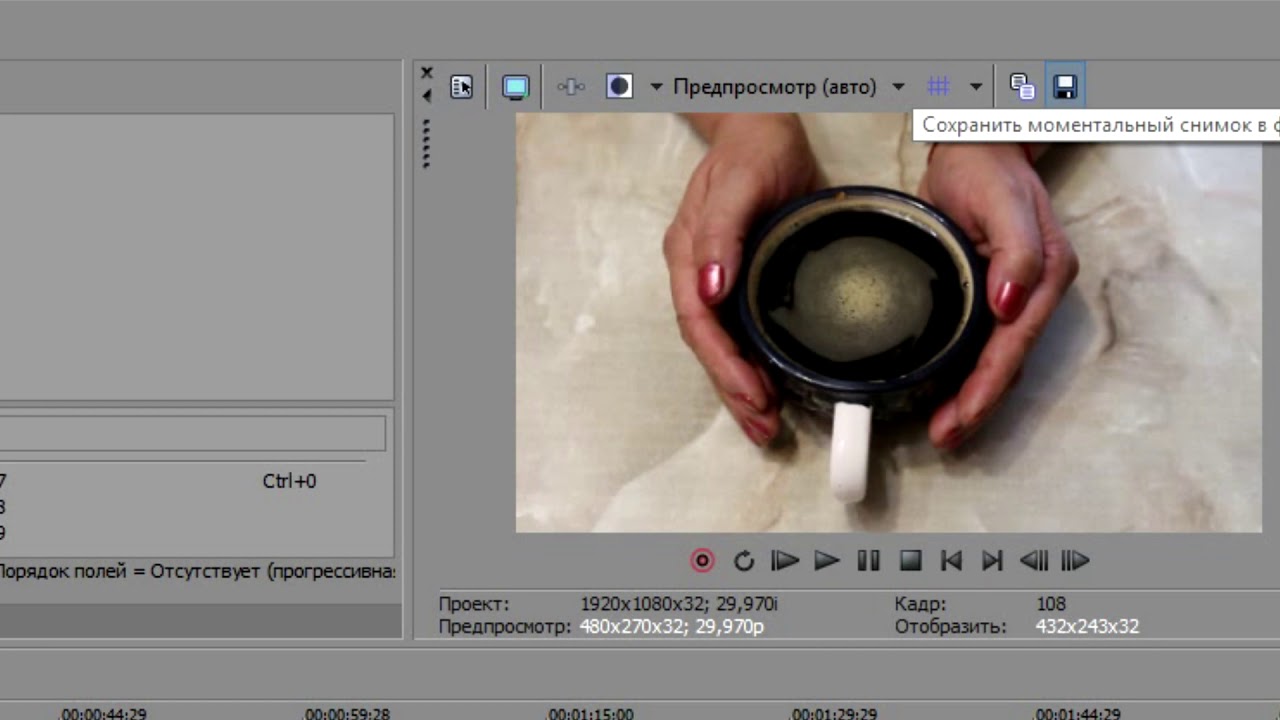
Task: Open the overlays dropdown arrow
Action: click(976, 87)
